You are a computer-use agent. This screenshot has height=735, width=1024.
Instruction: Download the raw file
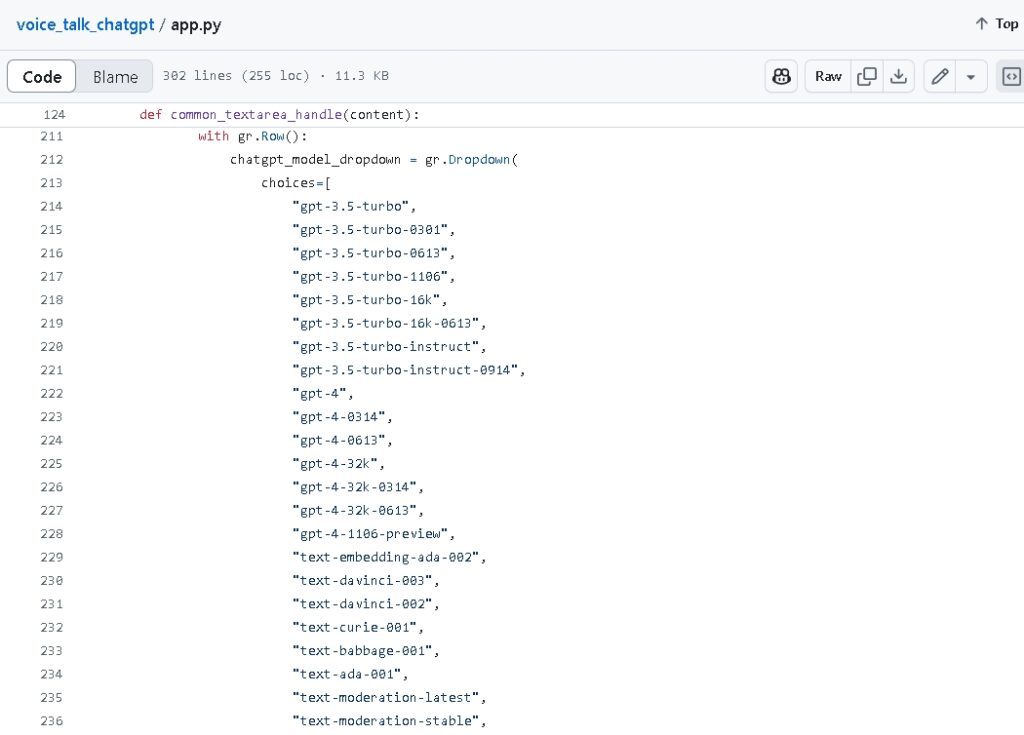pos(898,76)
